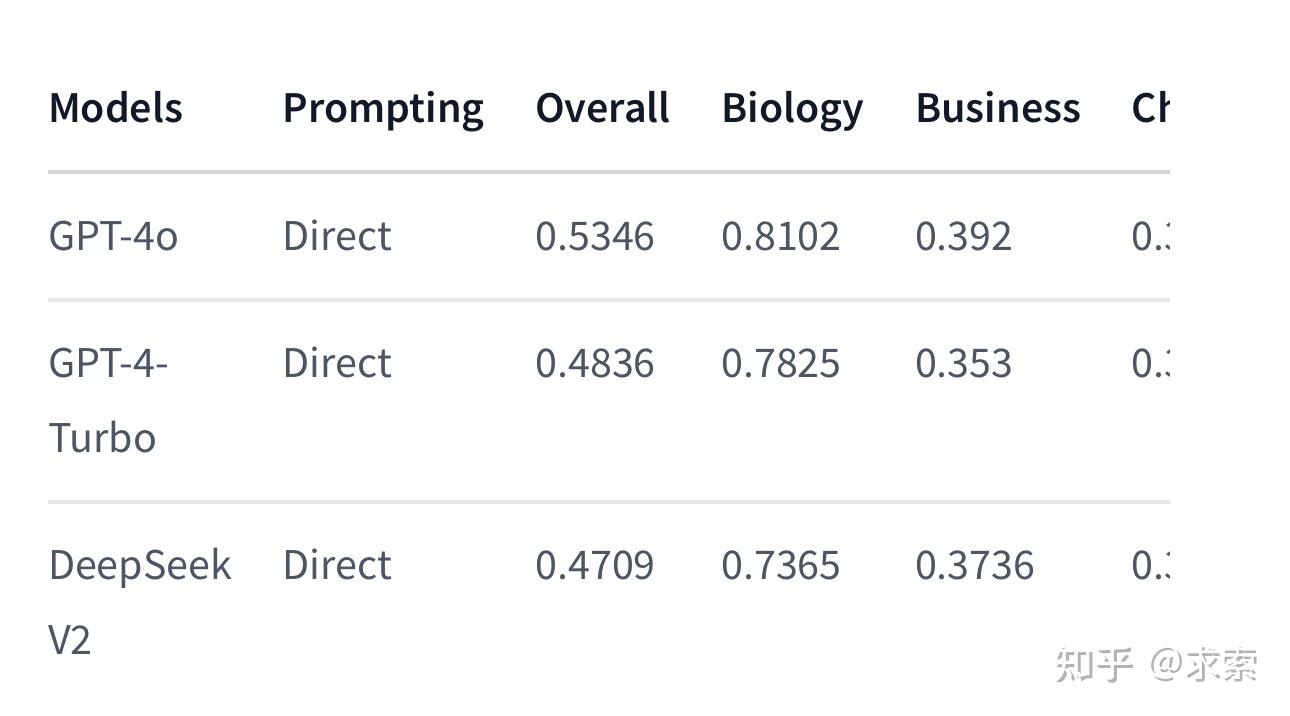Click the Business column header
1290x716 pixels.
pos(997,108)
